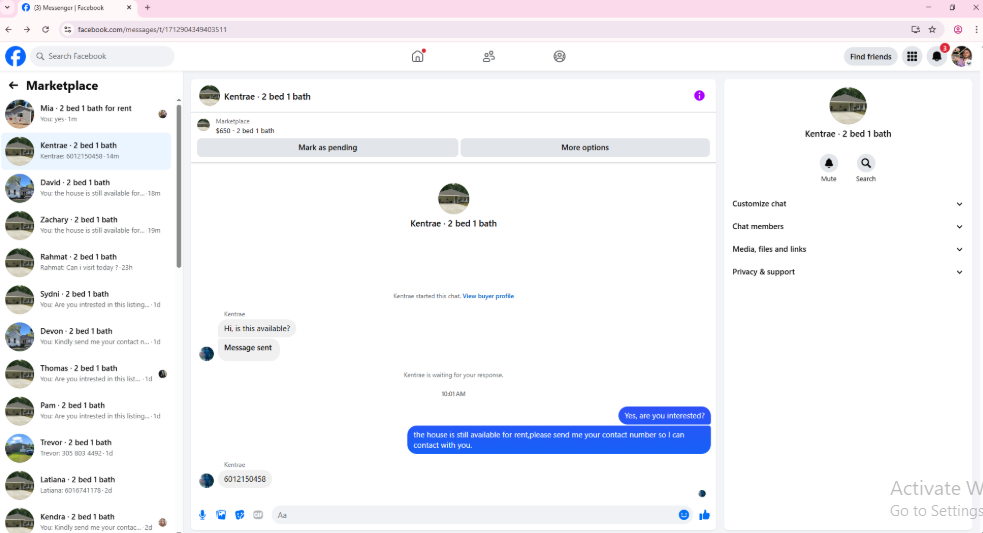Choose a GIF from the composer

[258, 515]
